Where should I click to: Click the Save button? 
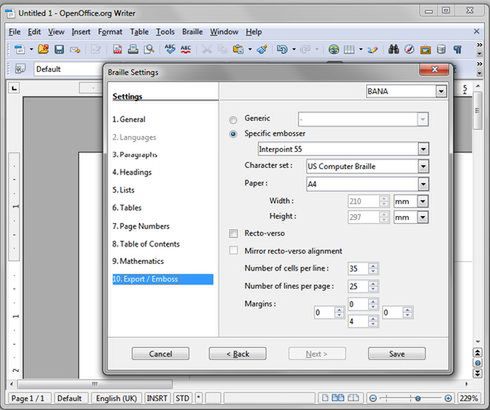click(x=397, y=354)
